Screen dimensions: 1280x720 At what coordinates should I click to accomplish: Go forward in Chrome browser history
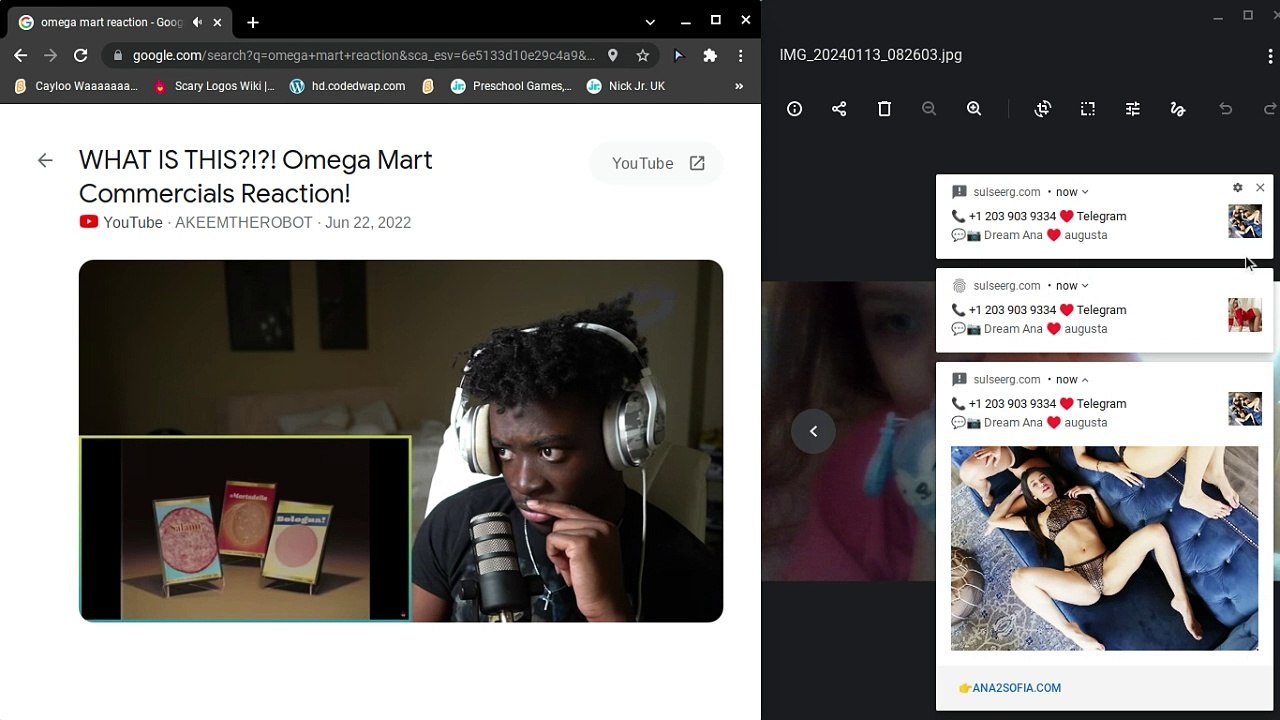pyautogui.click(x=51, y=56)
